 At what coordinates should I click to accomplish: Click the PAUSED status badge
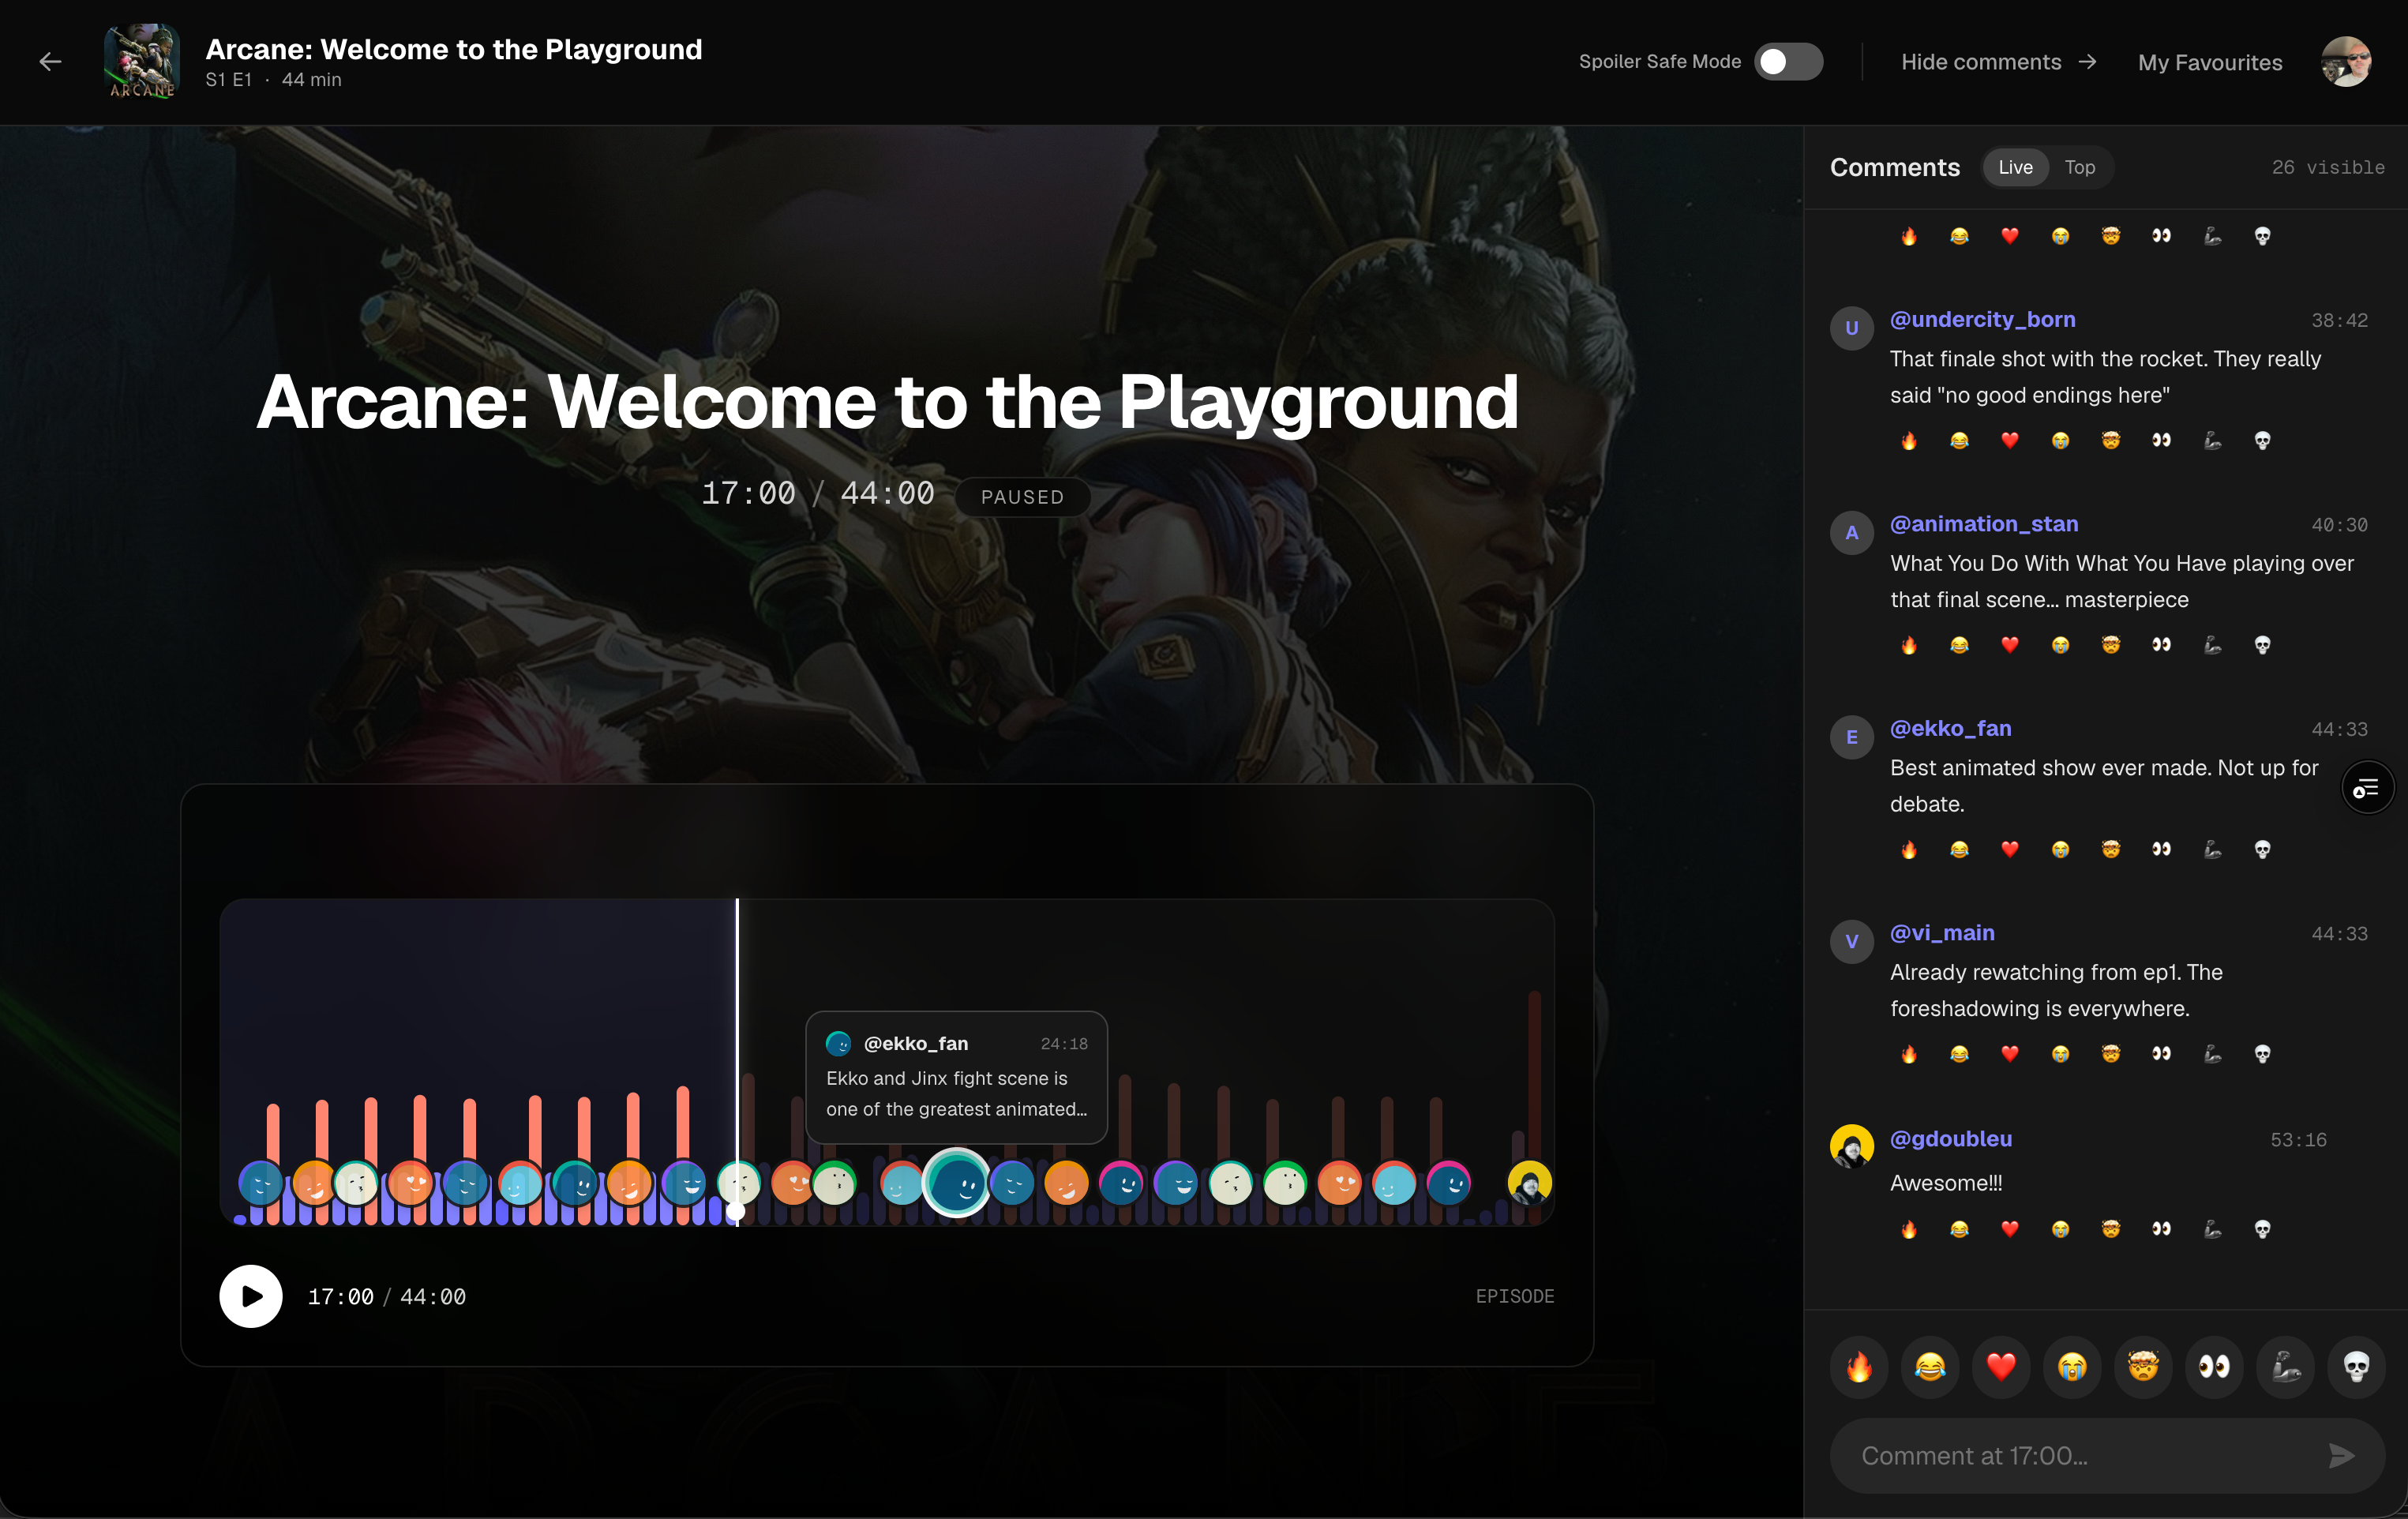pyautogui.click(x=1022, y=497)
